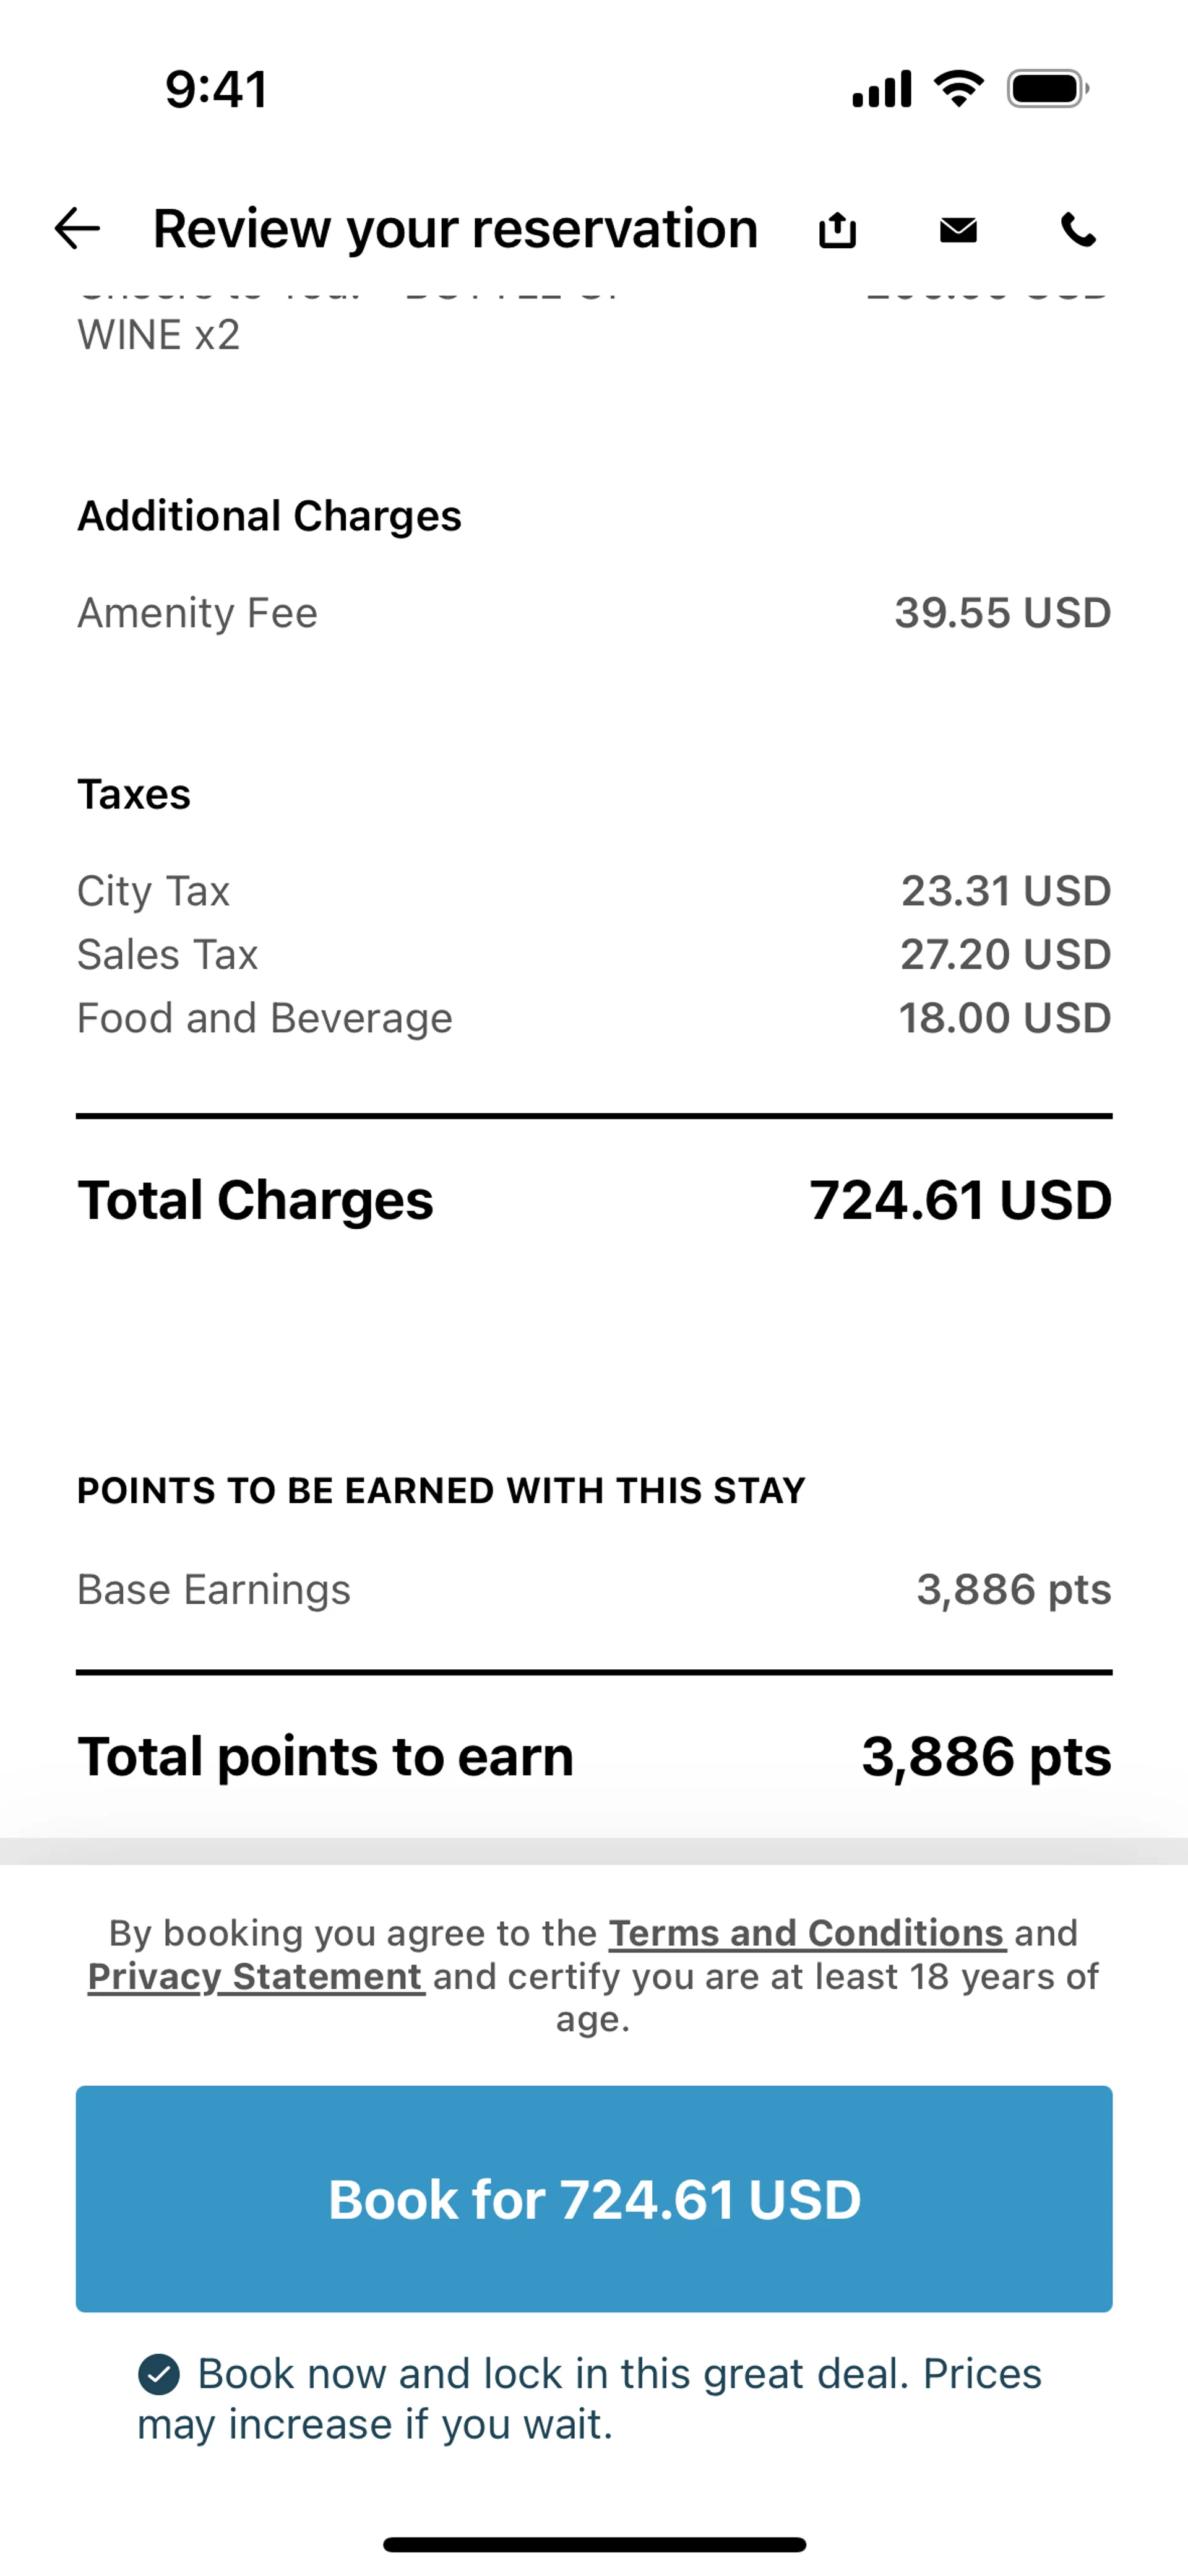Tap the Food and Beverage tax row
The image size is (1188, 2576).
point(594,1018)
